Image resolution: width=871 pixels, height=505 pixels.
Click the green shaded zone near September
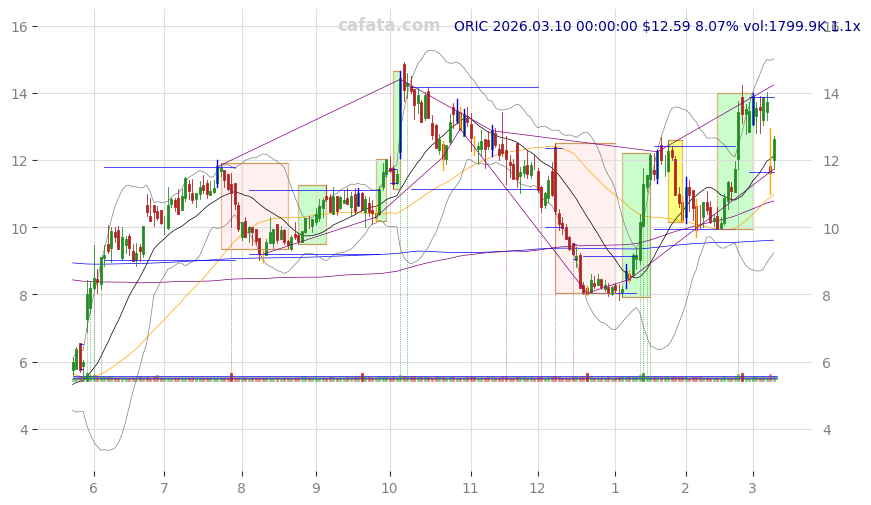(312, 214)
